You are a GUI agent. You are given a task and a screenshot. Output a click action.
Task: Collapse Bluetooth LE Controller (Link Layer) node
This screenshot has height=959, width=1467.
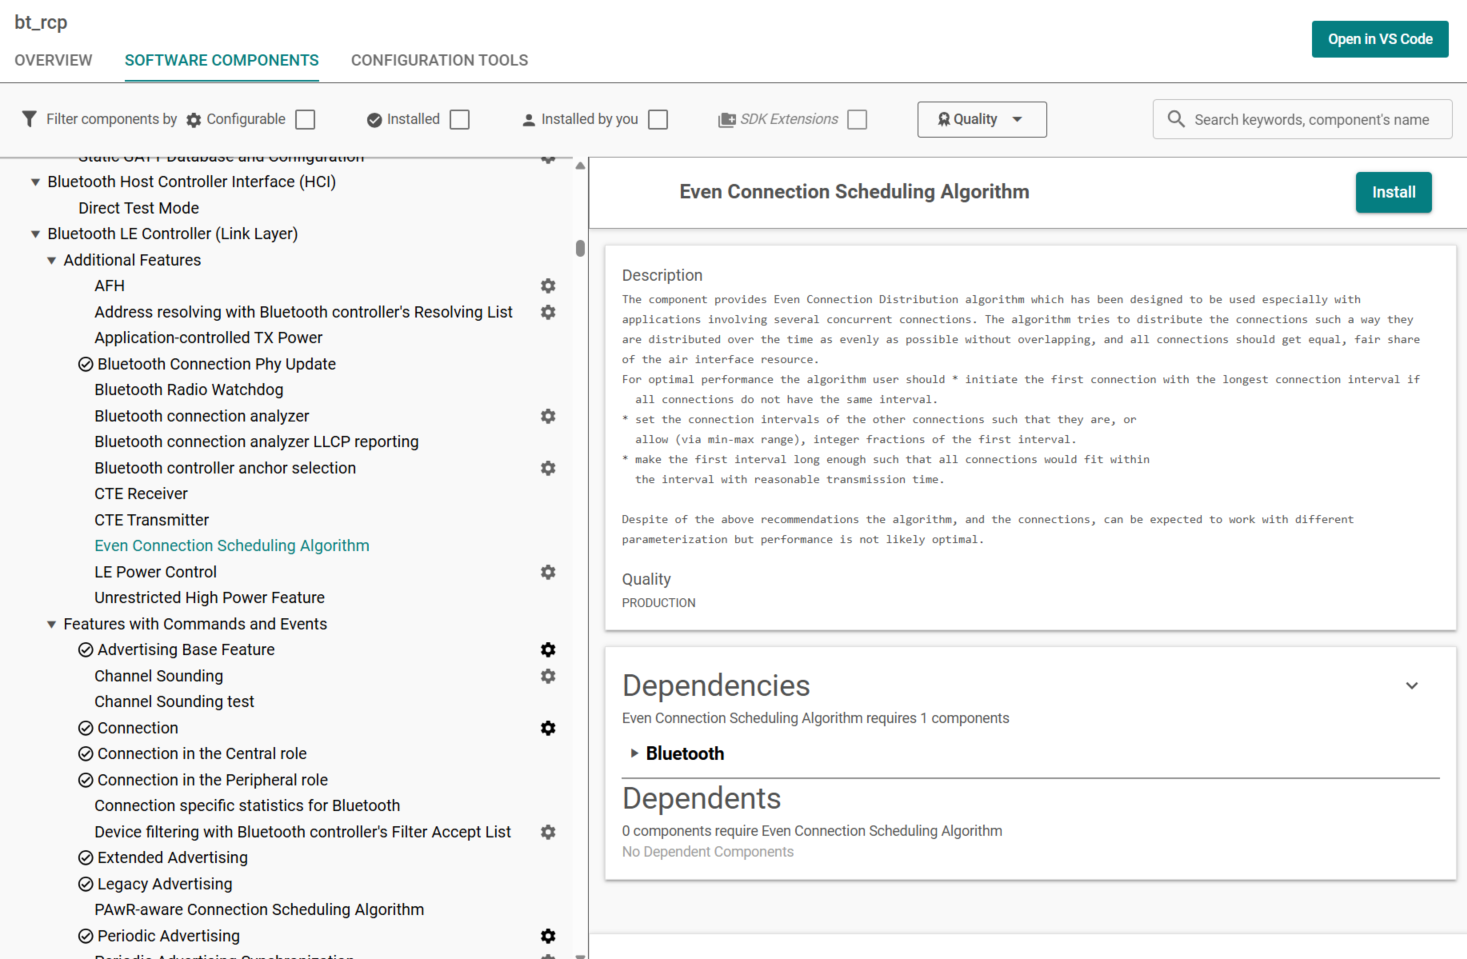(x=36, y=234)
